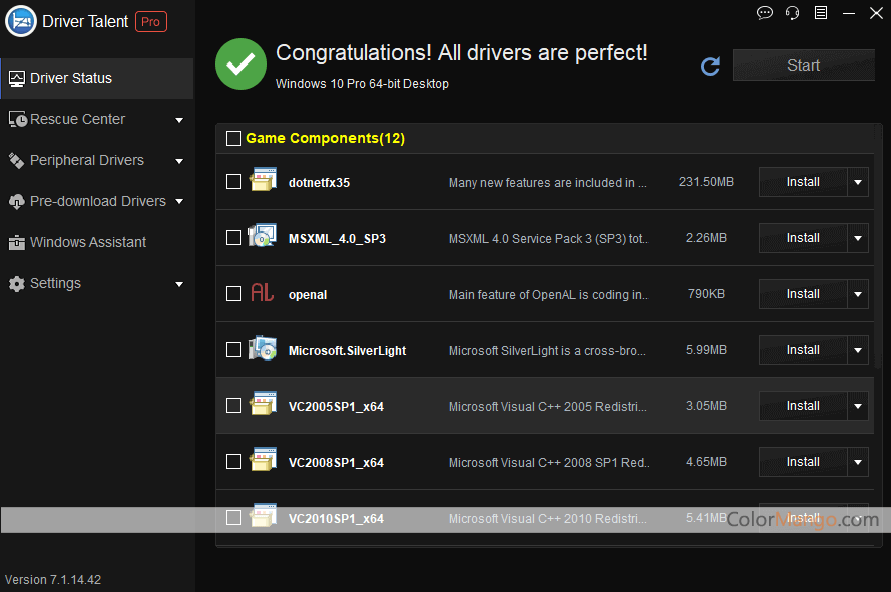Image resolution: width=891 pixels, height=592 pixels.
Task: Expand the Settings sidebar arrow
Action: coord(179,284)
